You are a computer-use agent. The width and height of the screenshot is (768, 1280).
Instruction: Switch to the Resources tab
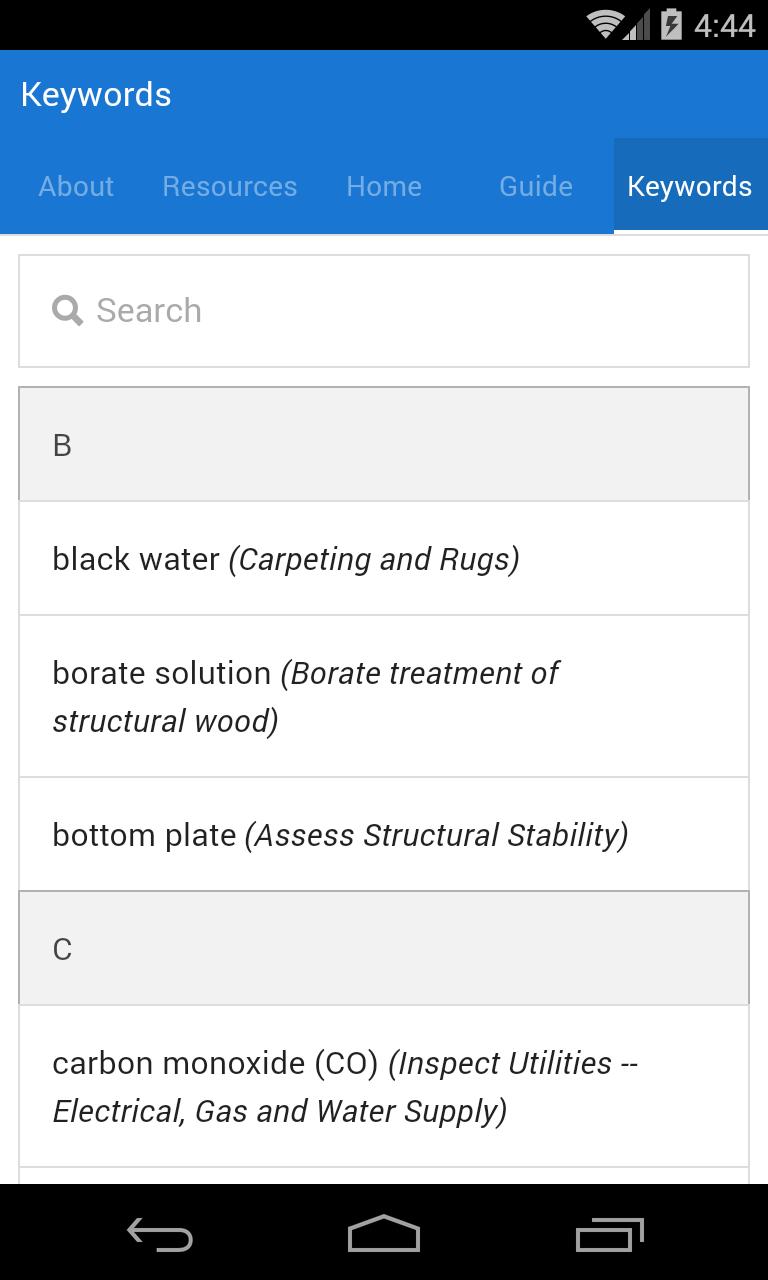click(x=230, y=187)
